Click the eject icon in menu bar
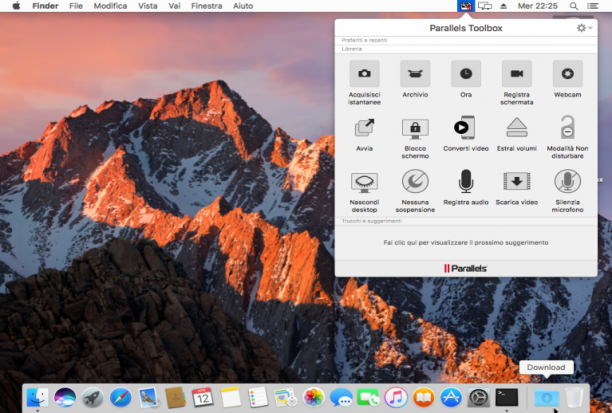 pos(503,6)
